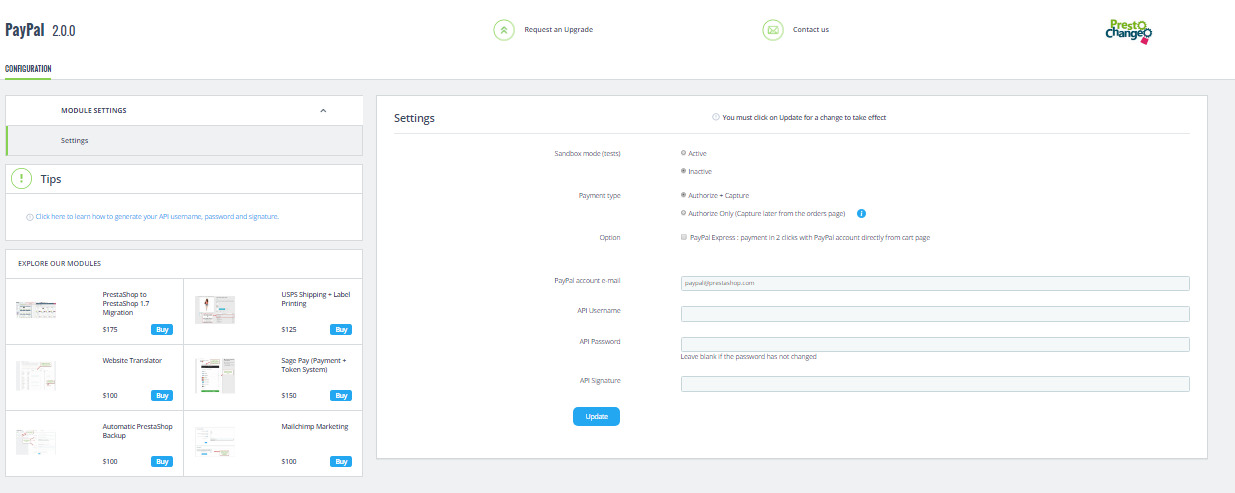Screen dimensions: 1235x493
Task: Buy Sage Pay module
Action: 341,395
